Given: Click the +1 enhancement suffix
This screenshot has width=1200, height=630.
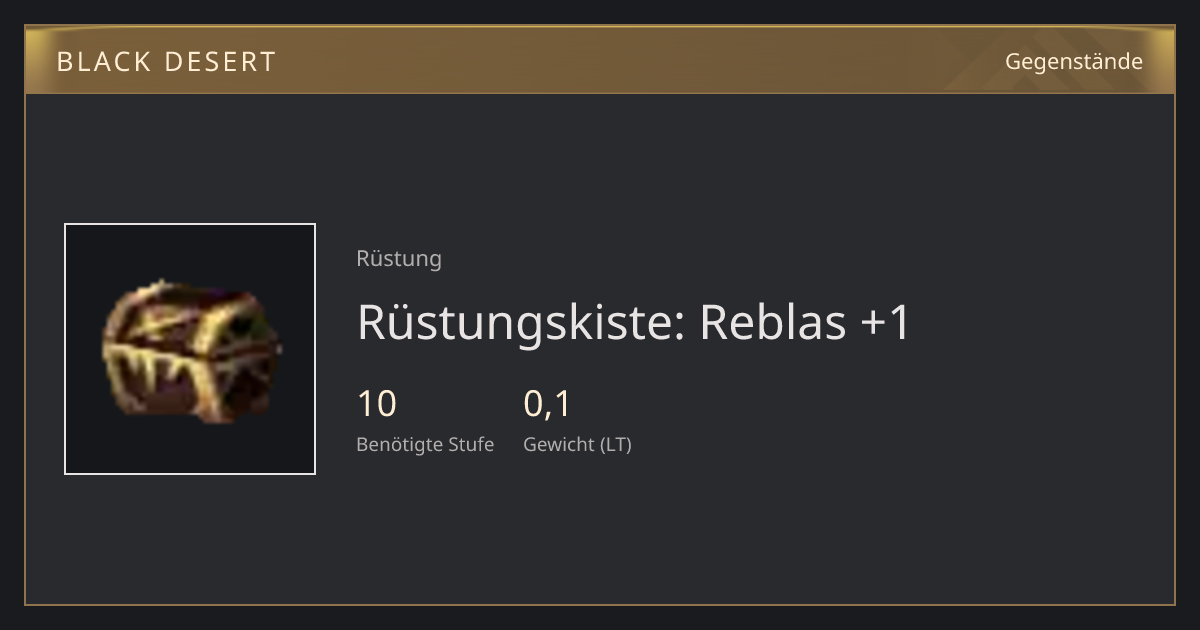Looking at the screenshot, I should click(x=886, y=322).
